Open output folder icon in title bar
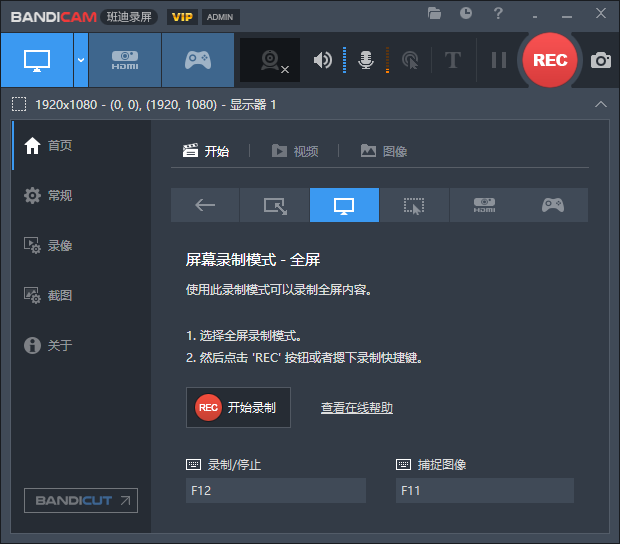 [x=434, y=13]
